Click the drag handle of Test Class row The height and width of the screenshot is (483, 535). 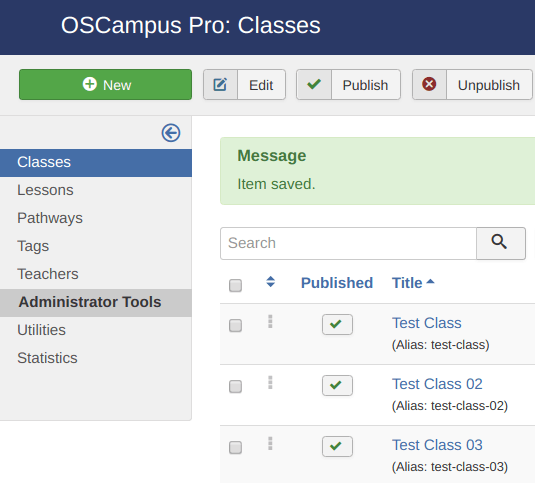coord(270,321)
